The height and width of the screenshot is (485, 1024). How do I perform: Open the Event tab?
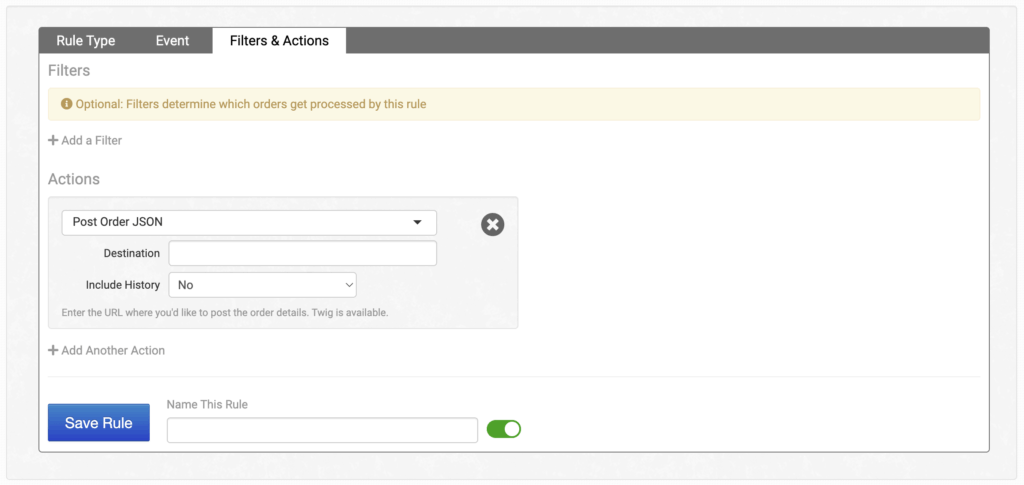(x=172, y=41)
